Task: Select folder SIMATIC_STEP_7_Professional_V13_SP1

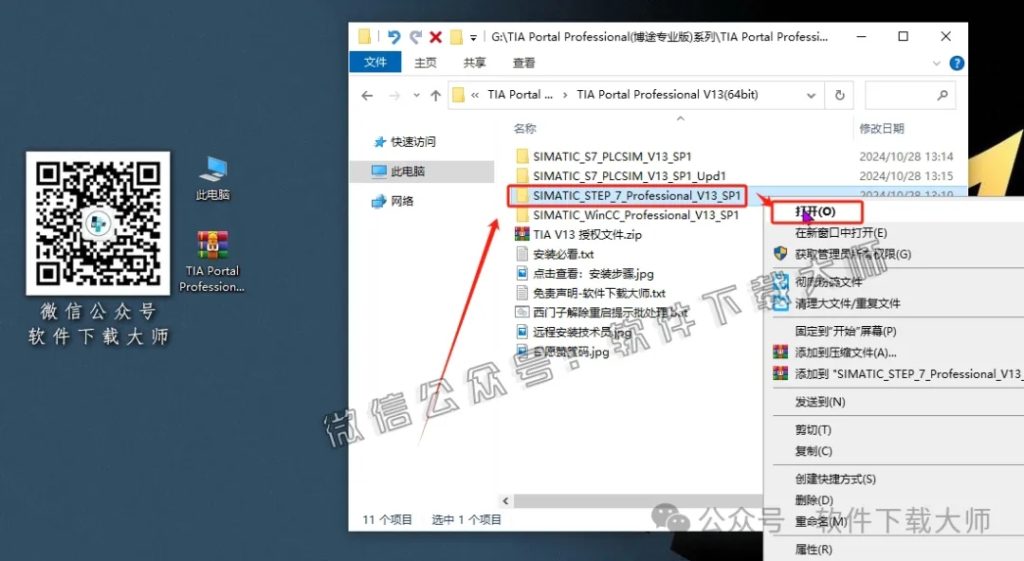Action: [x=637, y=196]
